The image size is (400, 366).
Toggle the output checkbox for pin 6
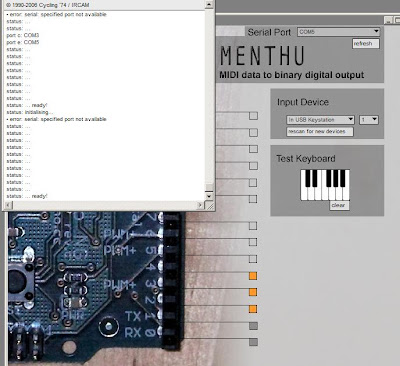(253, 242)
